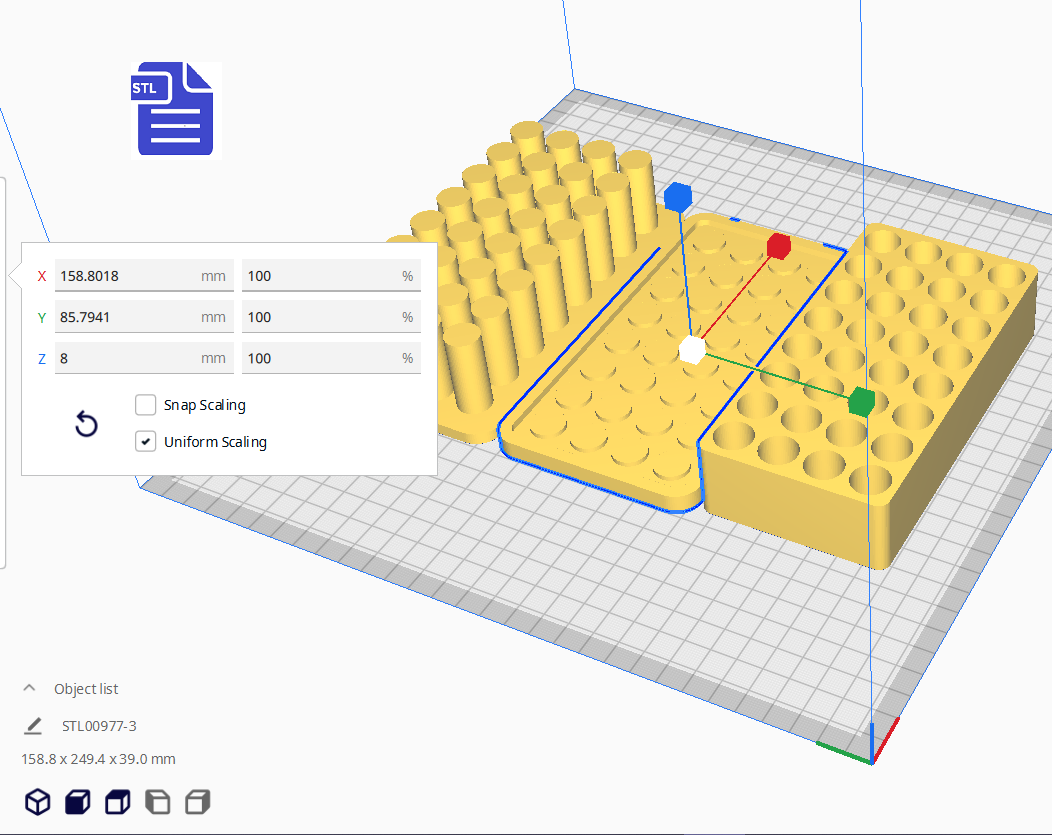This screenshot has height=835, width=1052.
Task: Select the top view cube icon
Action: pos(118,801)
